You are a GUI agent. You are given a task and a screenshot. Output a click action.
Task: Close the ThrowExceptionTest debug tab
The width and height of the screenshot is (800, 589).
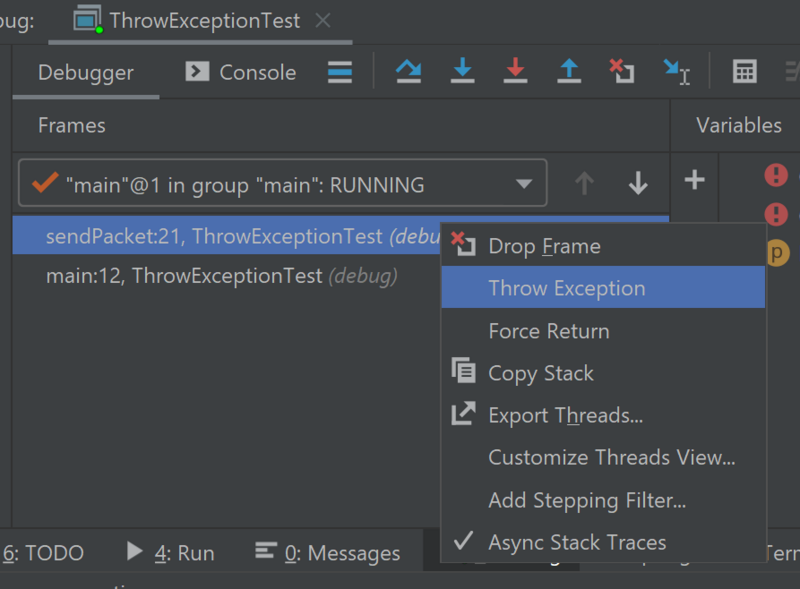[x=322, y=20]
